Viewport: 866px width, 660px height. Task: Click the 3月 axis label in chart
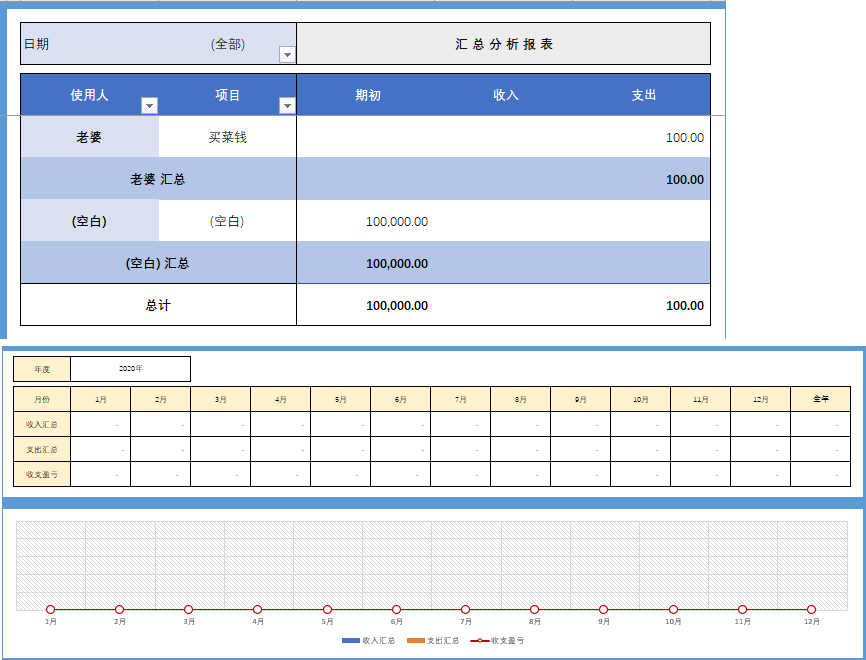pos(189,622)
